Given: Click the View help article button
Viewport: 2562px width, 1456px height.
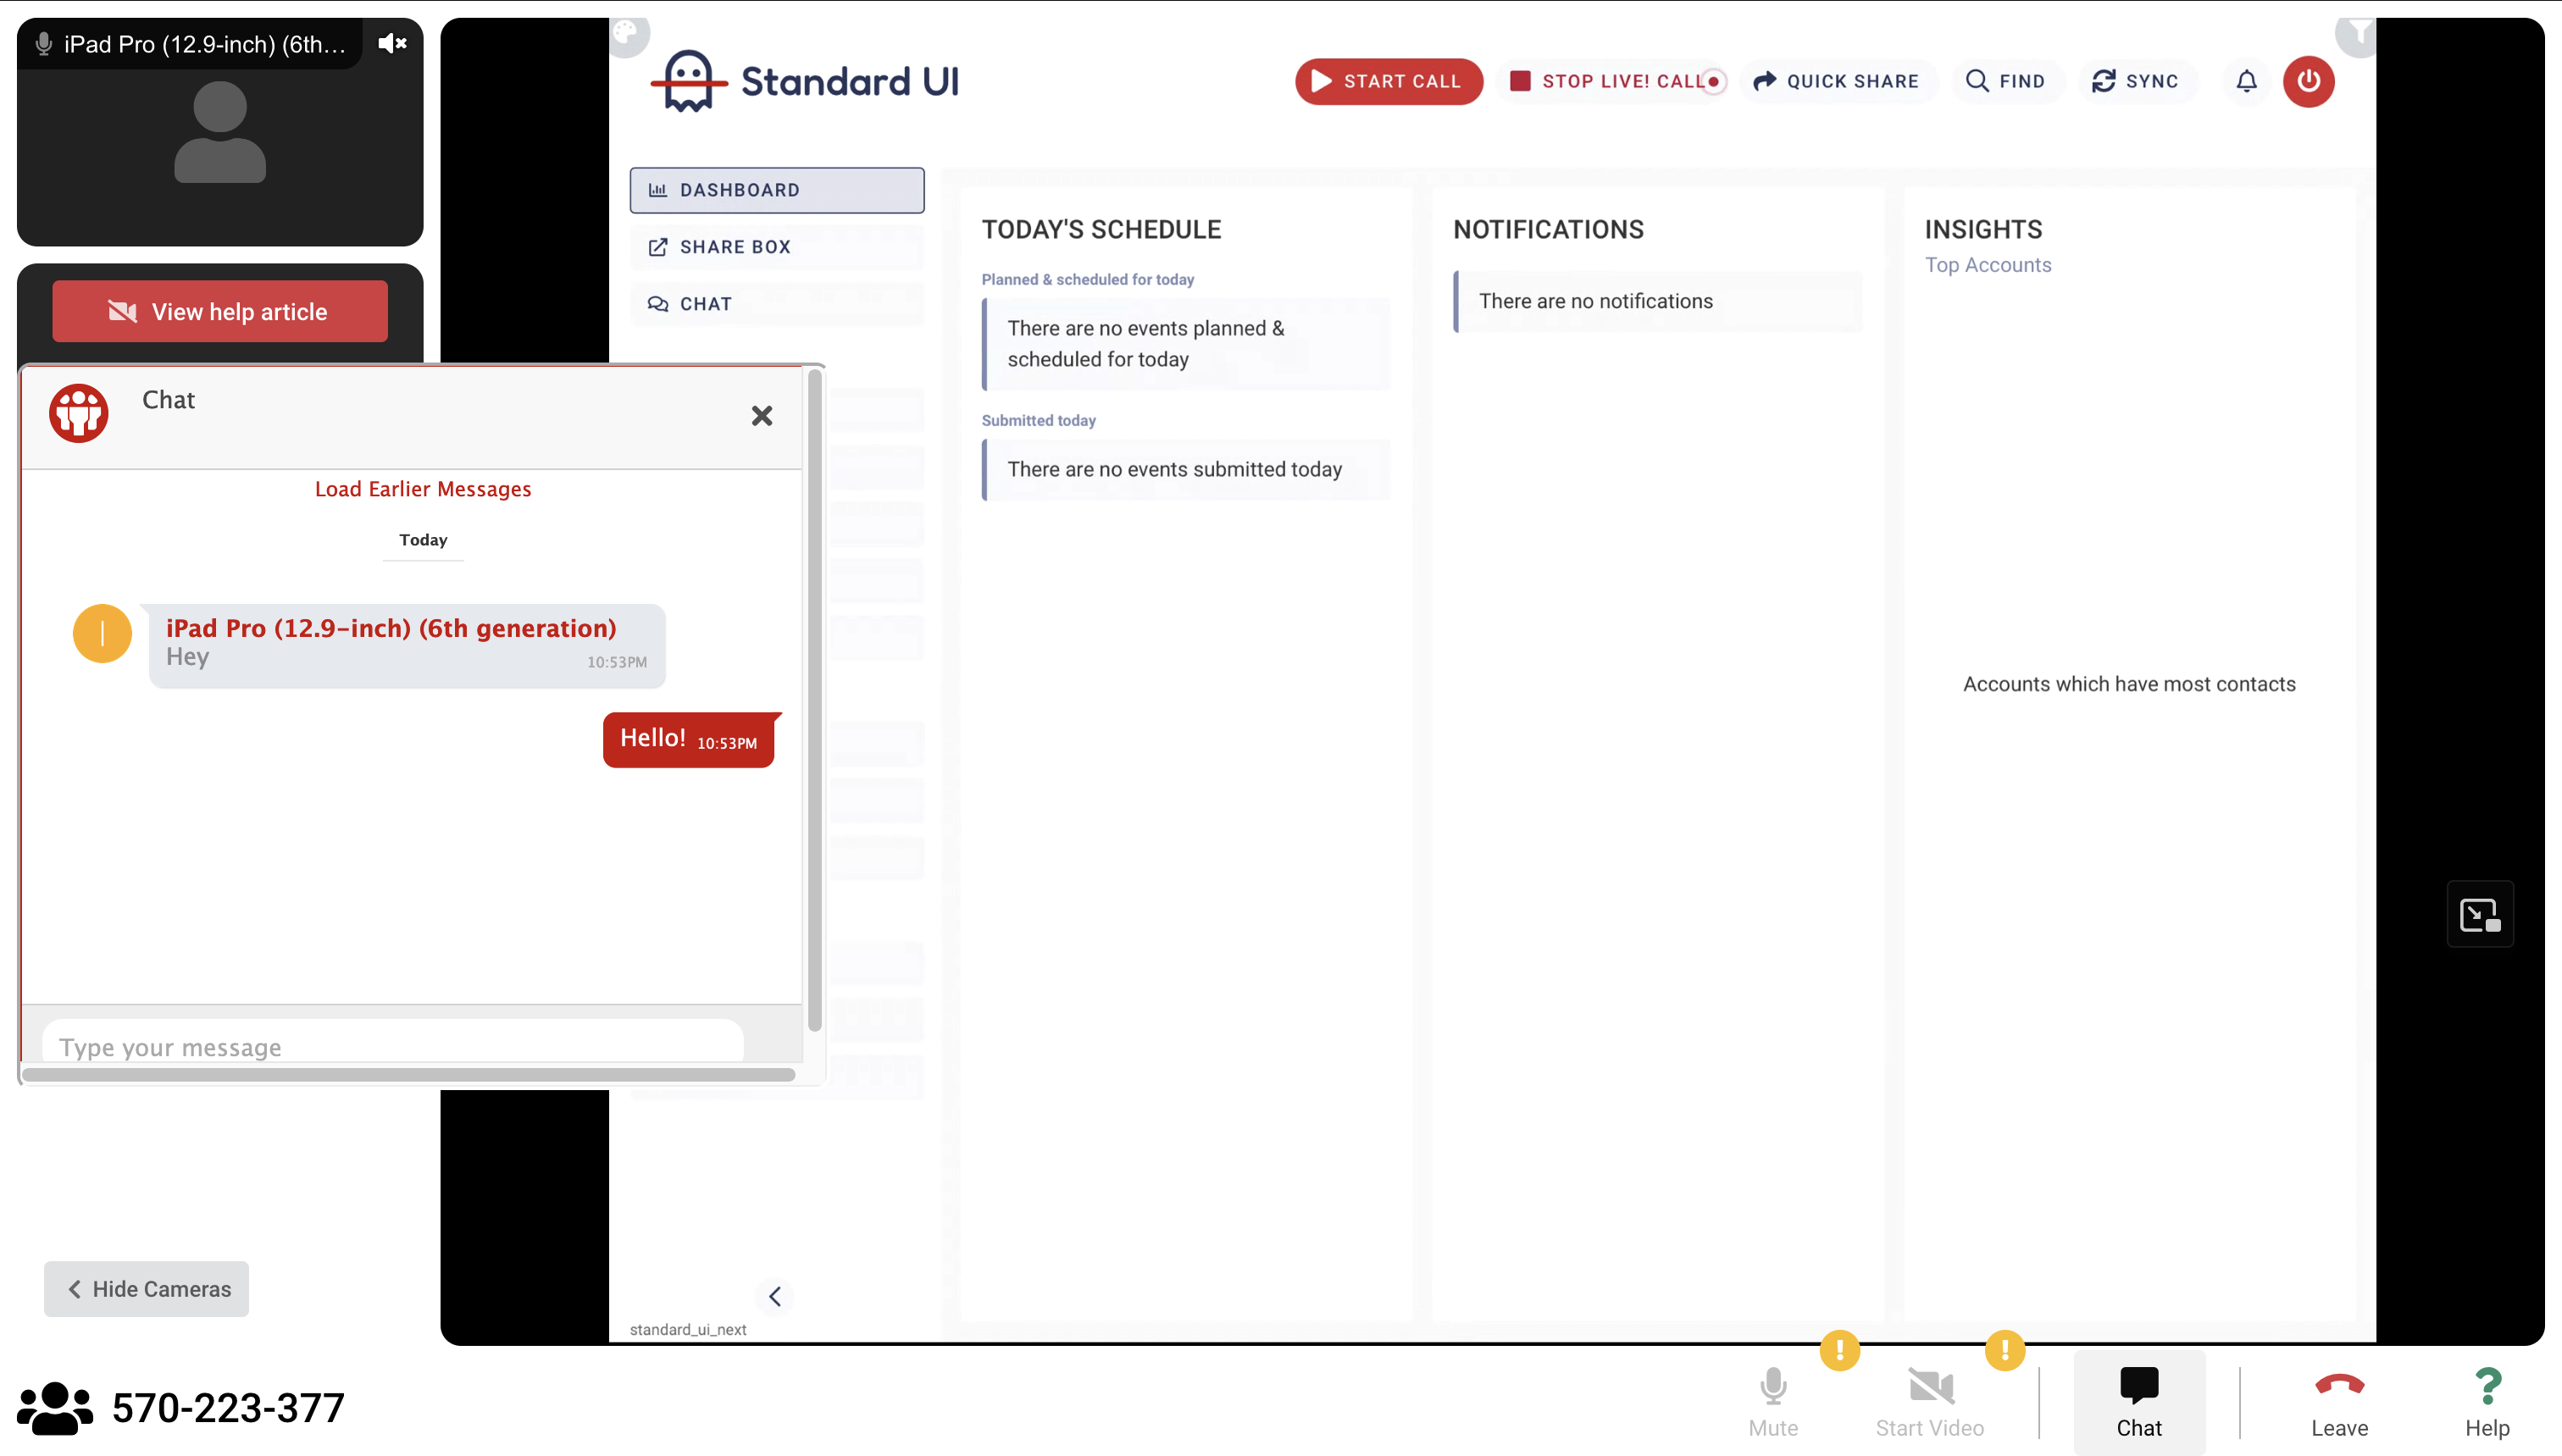Looking at the screenshot, I should (220, 312).
